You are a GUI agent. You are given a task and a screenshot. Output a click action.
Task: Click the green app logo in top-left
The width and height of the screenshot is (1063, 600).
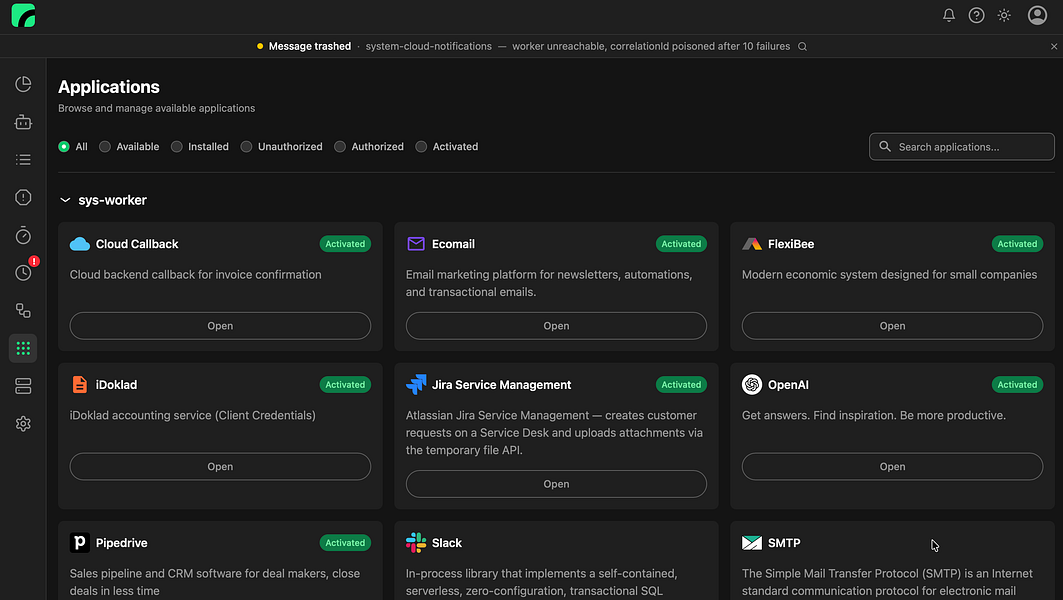[x=23, y=15]
